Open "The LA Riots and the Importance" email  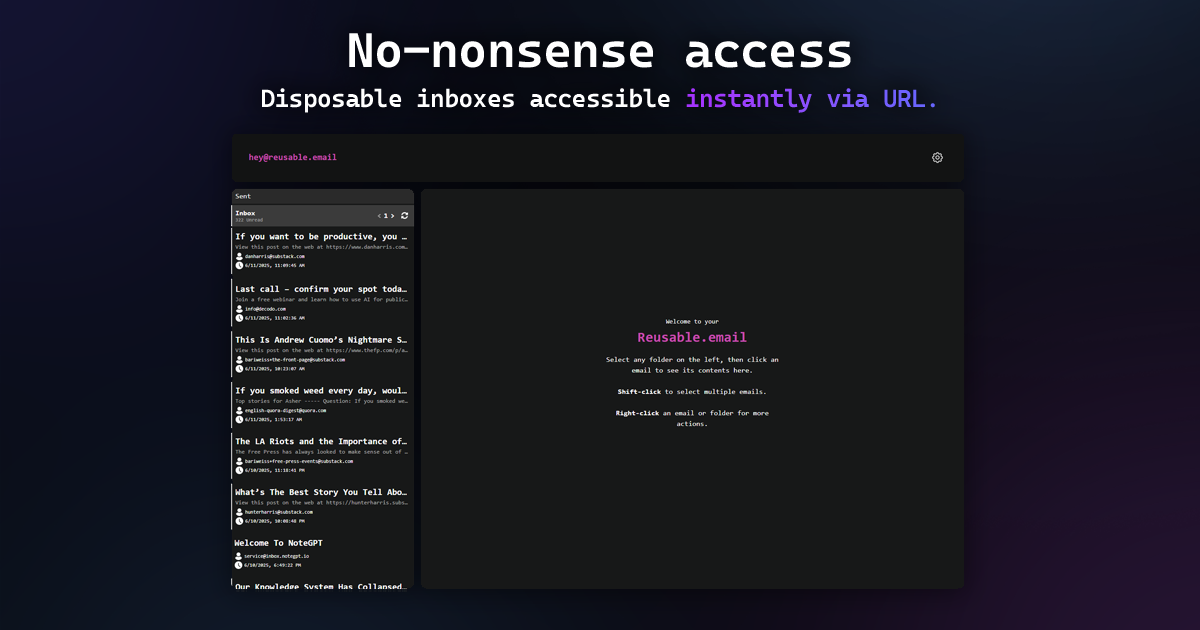(x=322, y=456)
